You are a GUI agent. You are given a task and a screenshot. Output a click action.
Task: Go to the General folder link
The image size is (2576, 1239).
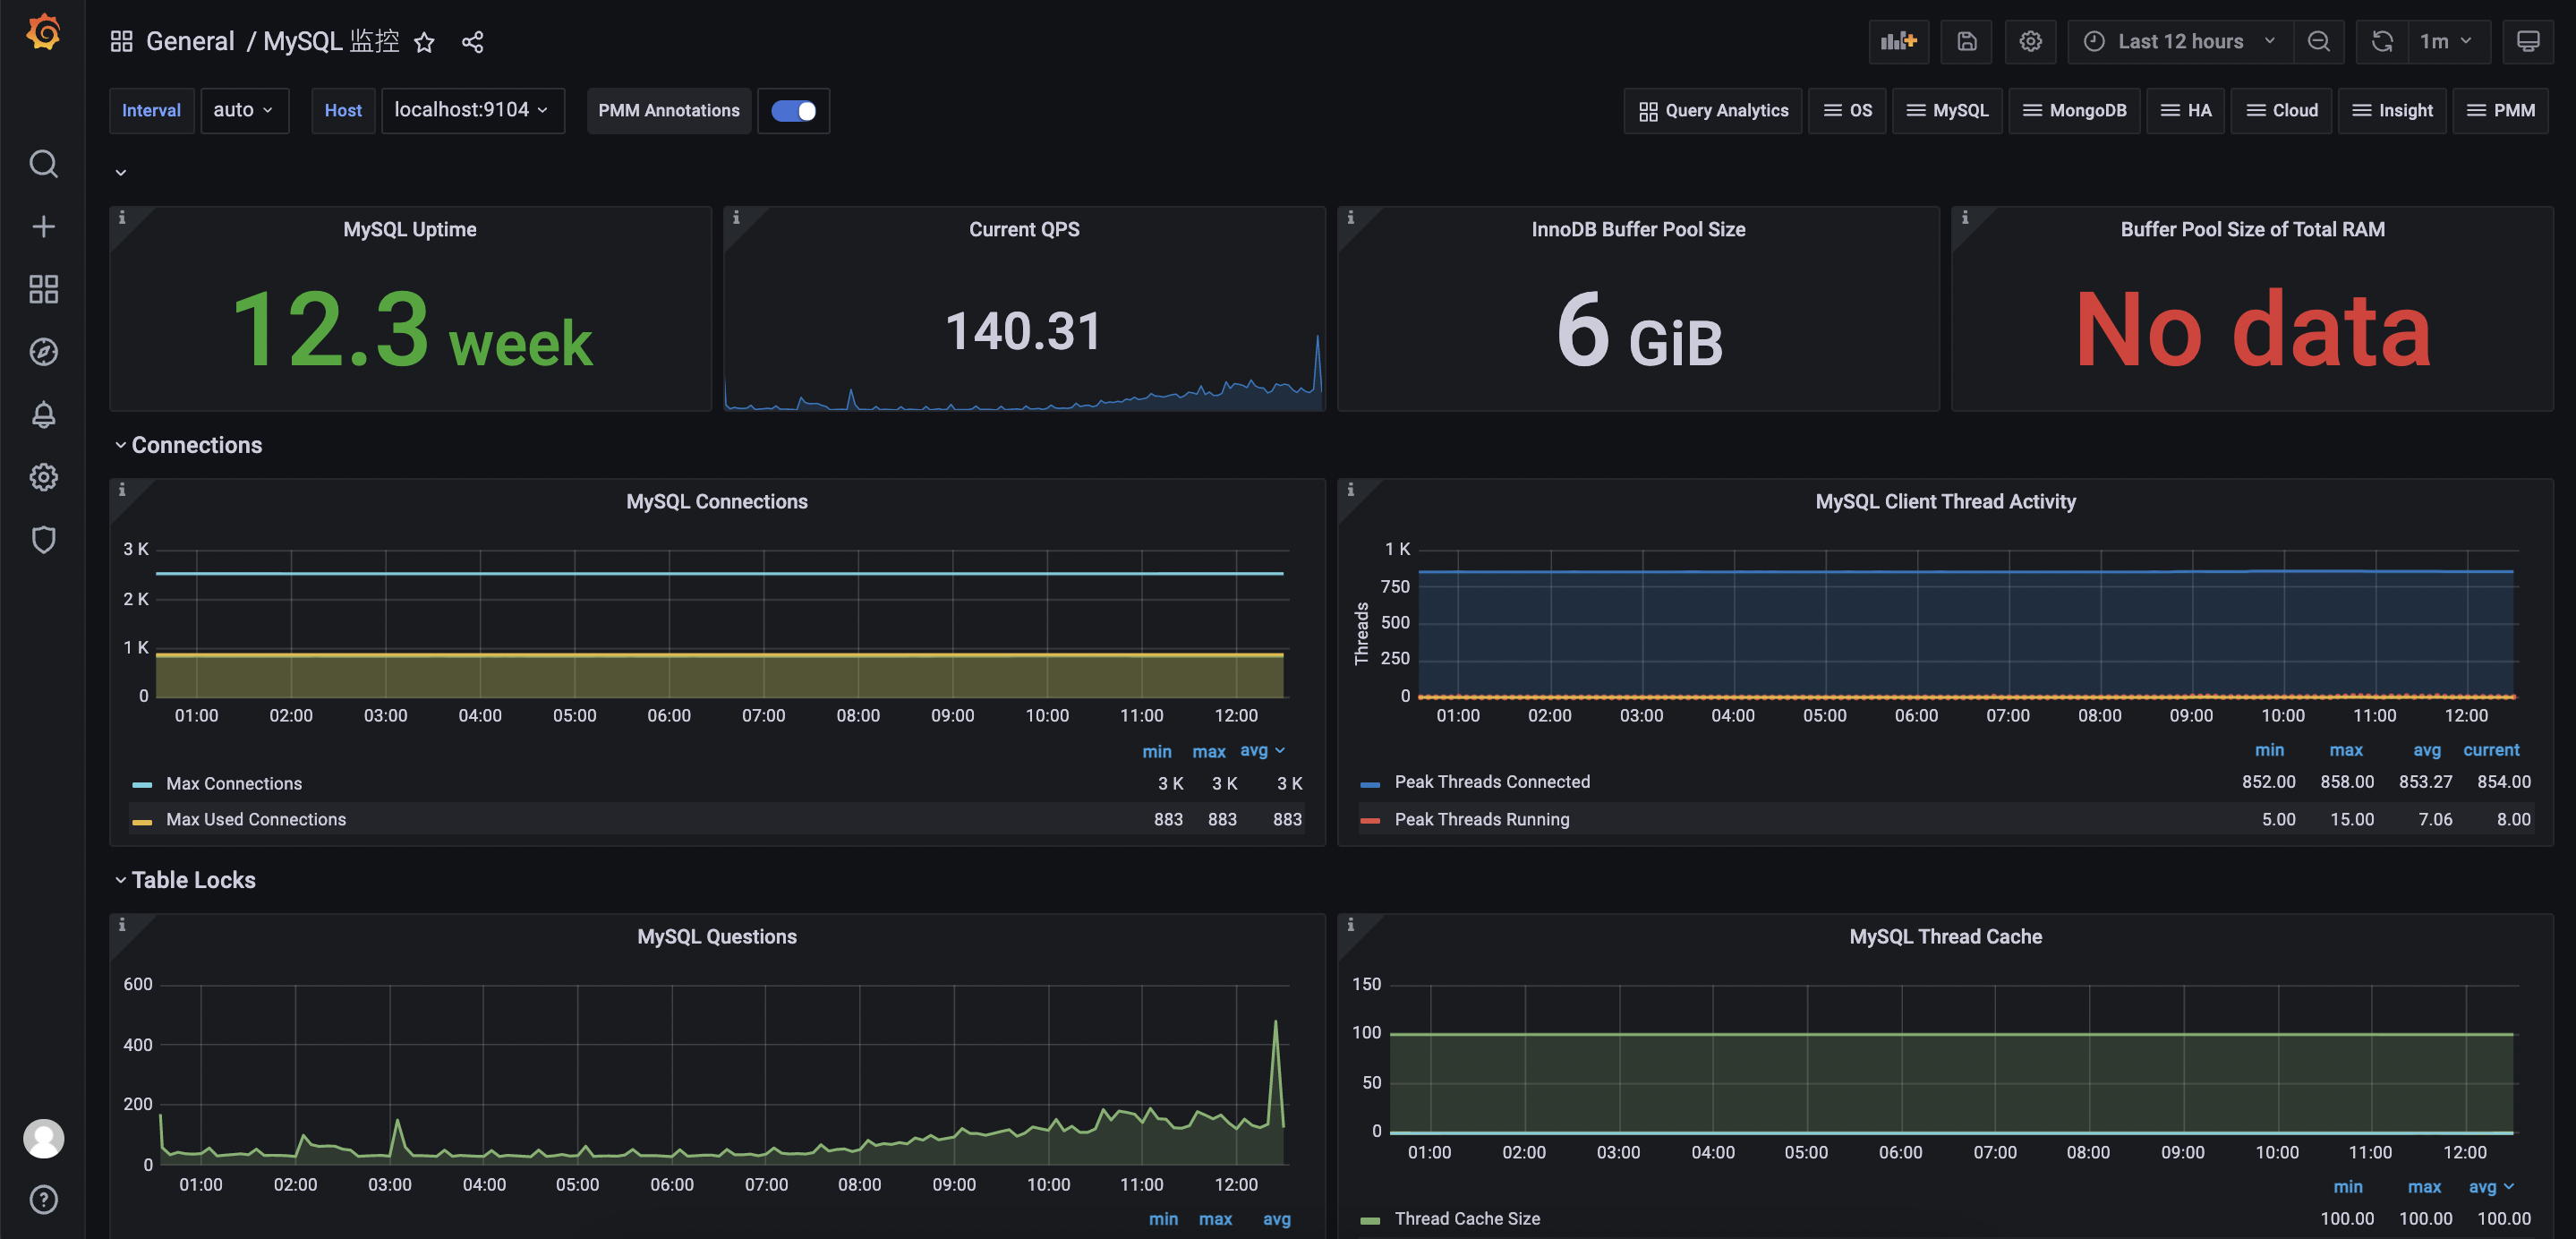(x=190, y=41)
